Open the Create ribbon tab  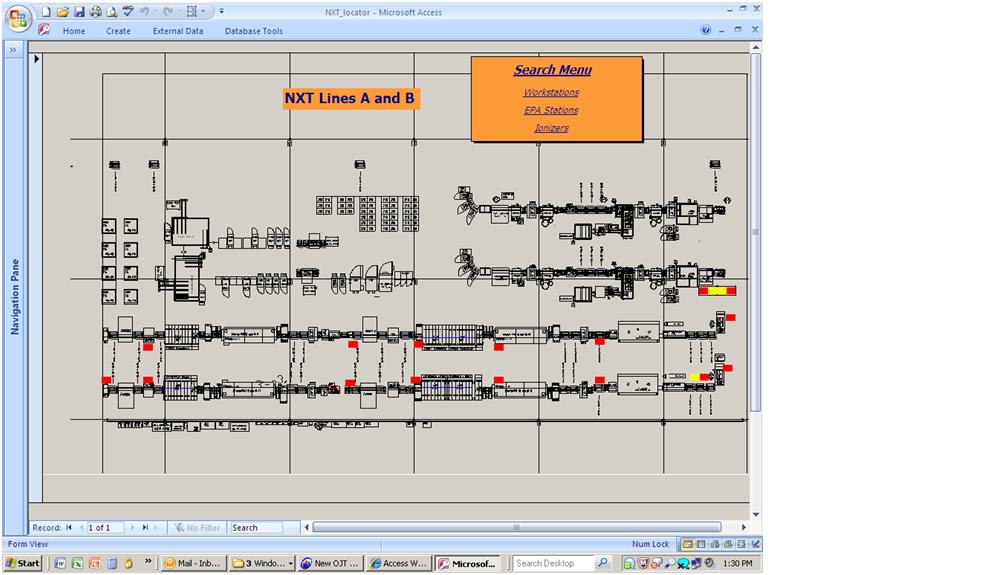coord(119,31)
